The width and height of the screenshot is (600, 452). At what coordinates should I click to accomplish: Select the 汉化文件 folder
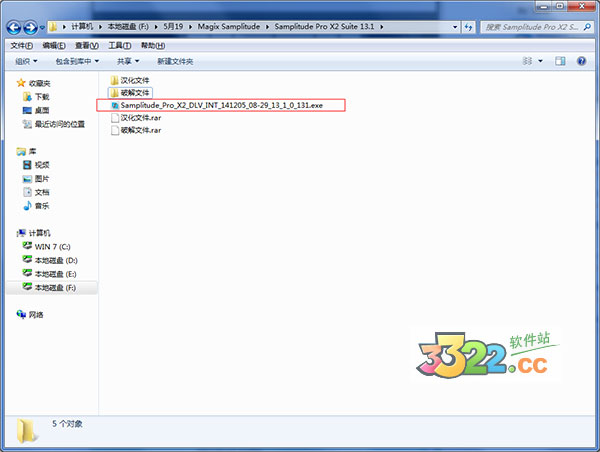pos(135,80)
